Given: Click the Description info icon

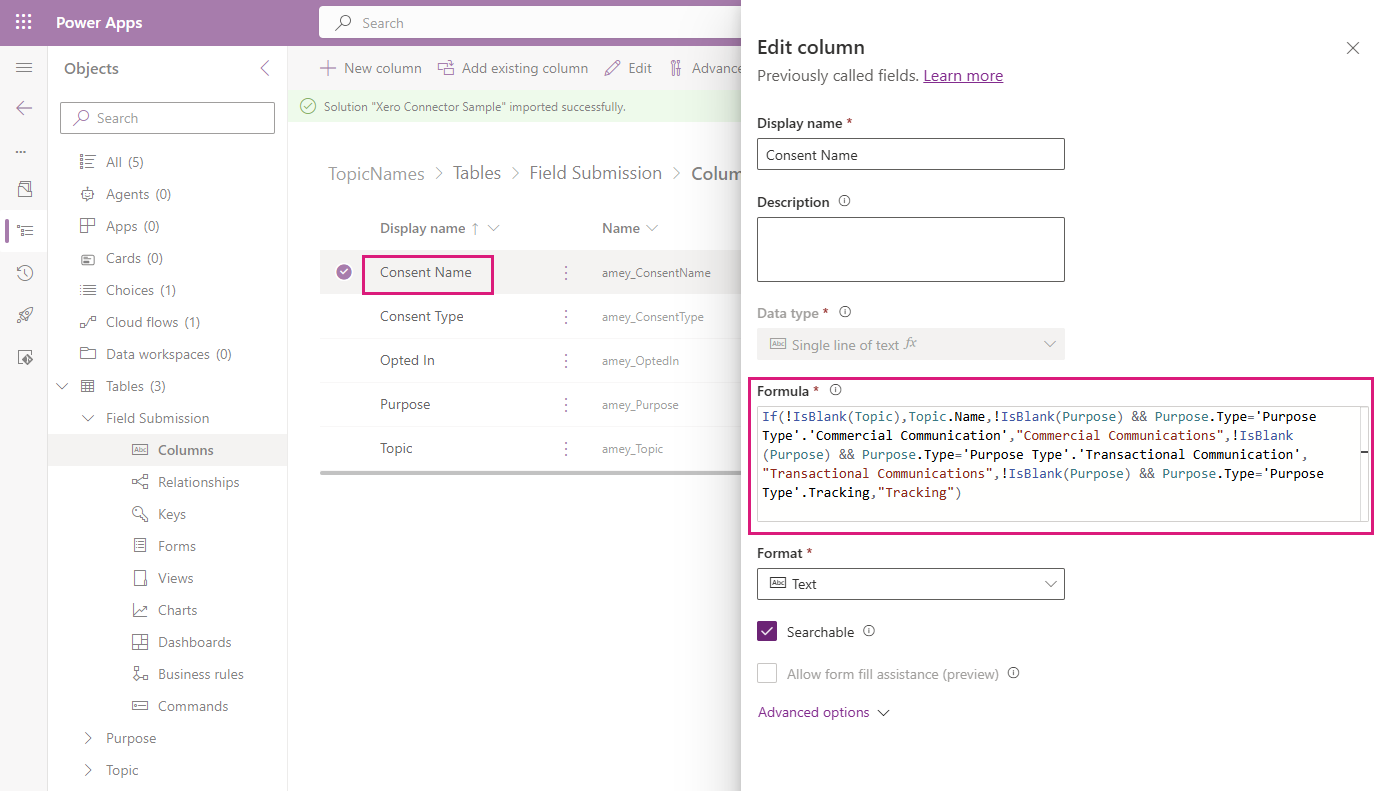Looking at the screenshot, I should pyautogui.click(x=844, y=201).
